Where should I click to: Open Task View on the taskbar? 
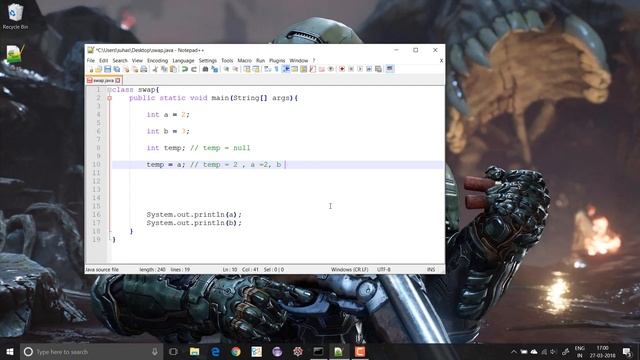pyautogui.click(x=173, y=351)
